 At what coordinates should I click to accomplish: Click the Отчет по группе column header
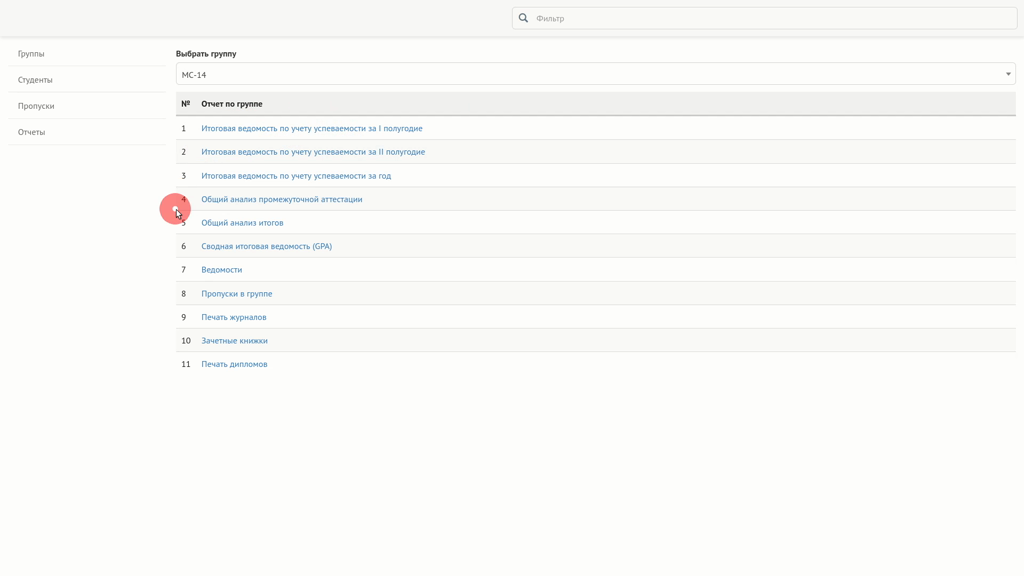[x=232, y=104]
